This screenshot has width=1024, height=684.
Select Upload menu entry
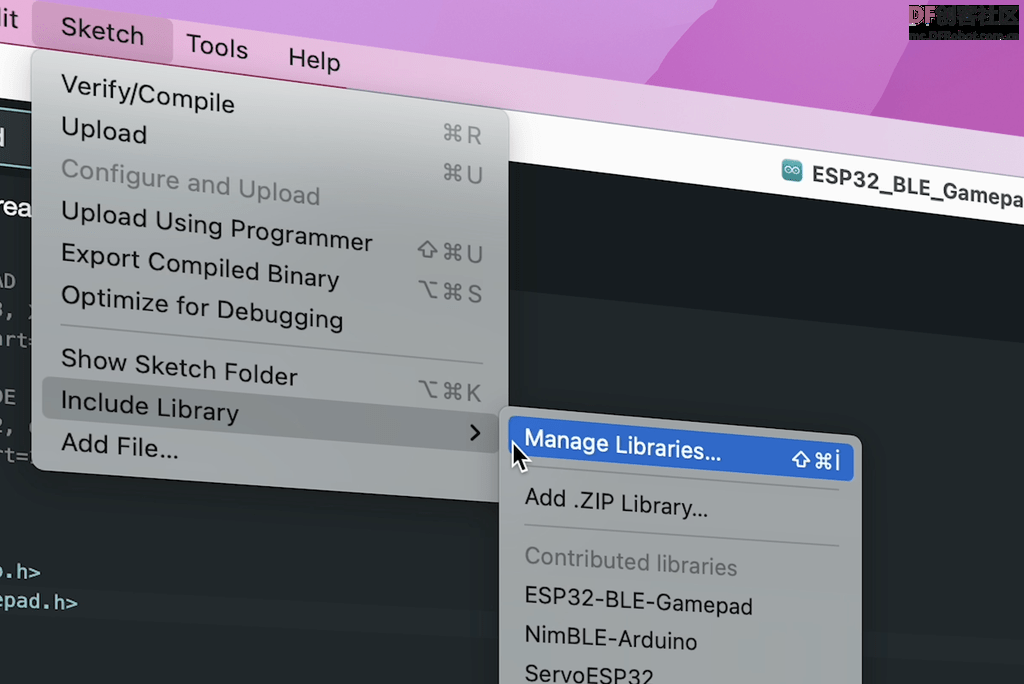point(104,131)
